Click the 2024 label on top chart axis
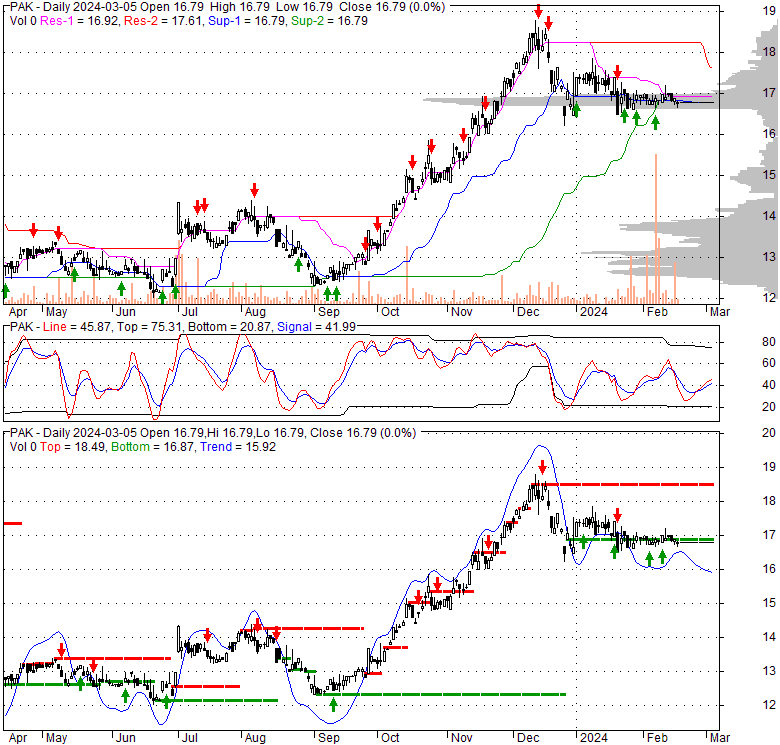Screen dimensions: 780x745 594,312
